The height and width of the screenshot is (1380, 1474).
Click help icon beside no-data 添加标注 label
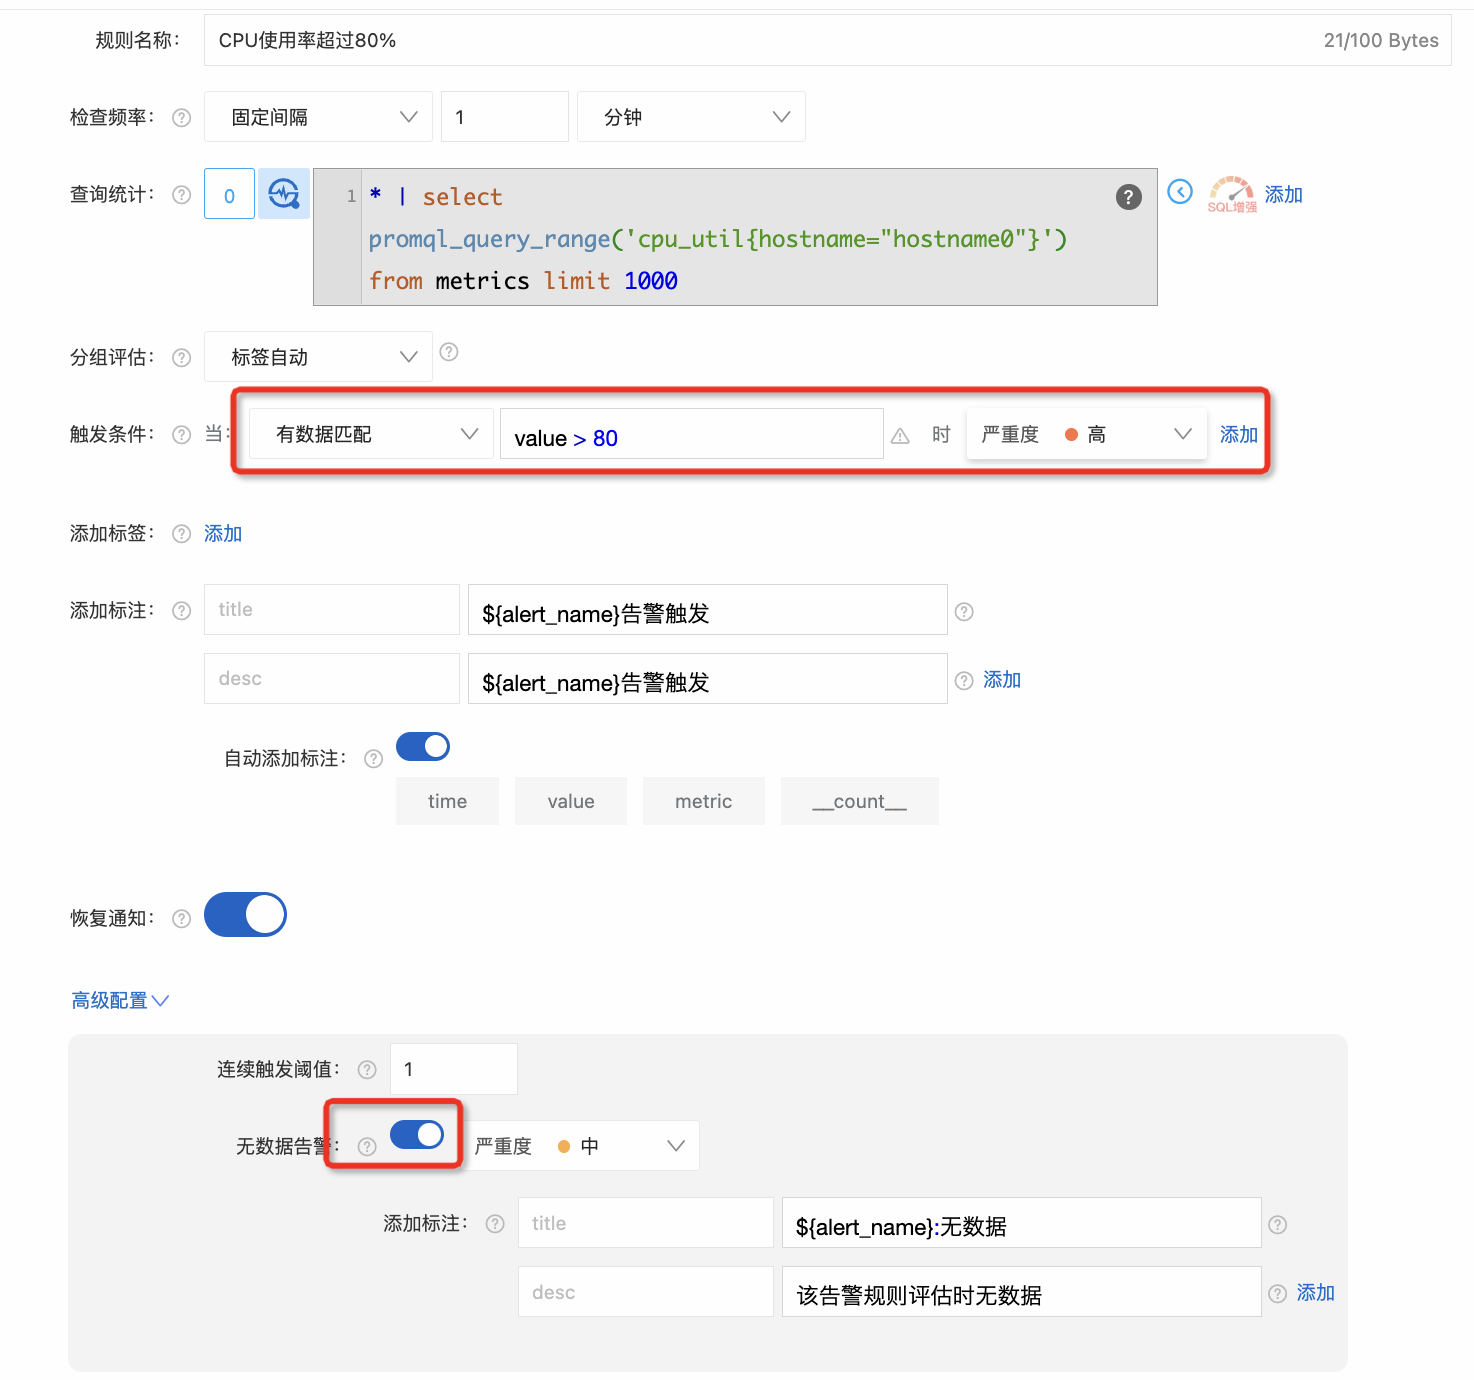click(495, 1224)
